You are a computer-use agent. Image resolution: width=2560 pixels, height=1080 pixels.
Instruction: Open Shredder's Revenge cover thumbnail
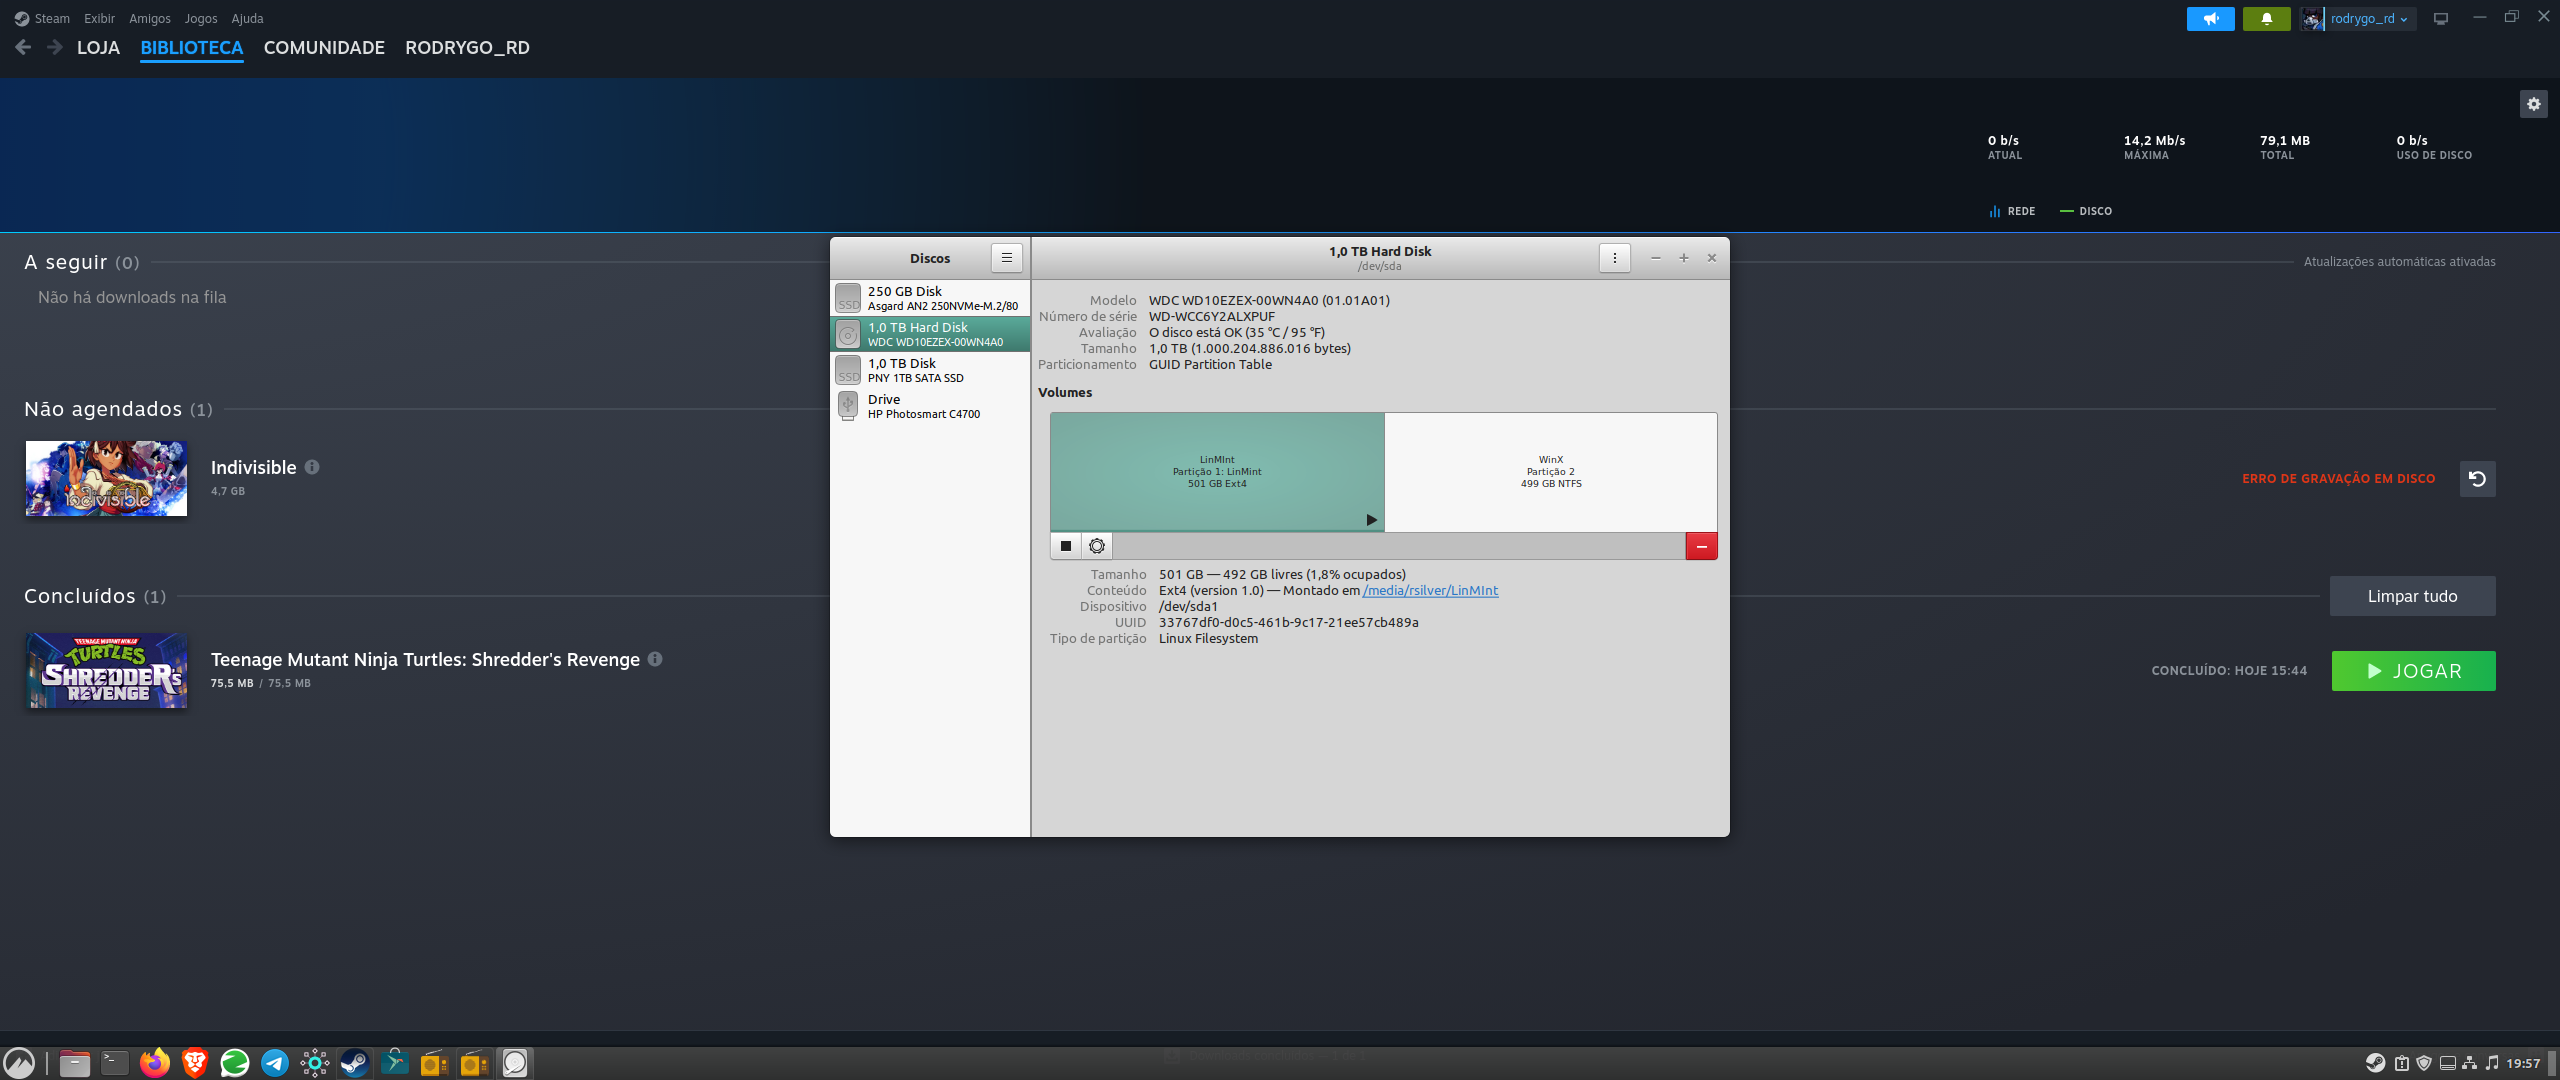click(x=106, y=671)
